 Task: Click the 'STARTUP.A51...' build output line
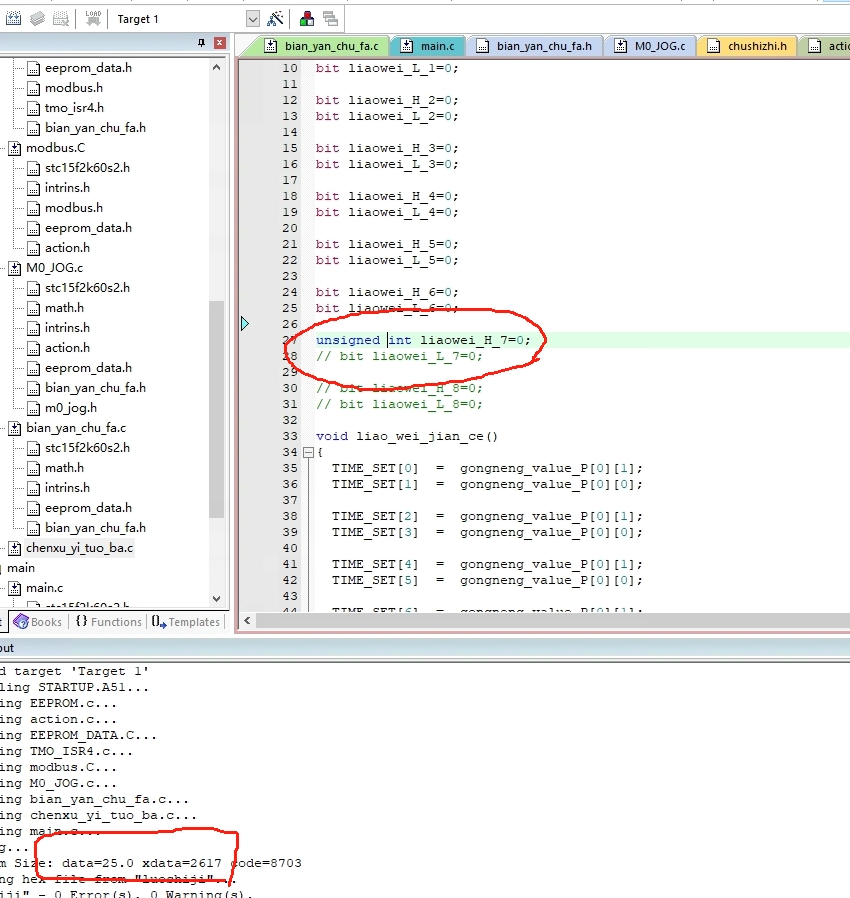coord(74,687)
